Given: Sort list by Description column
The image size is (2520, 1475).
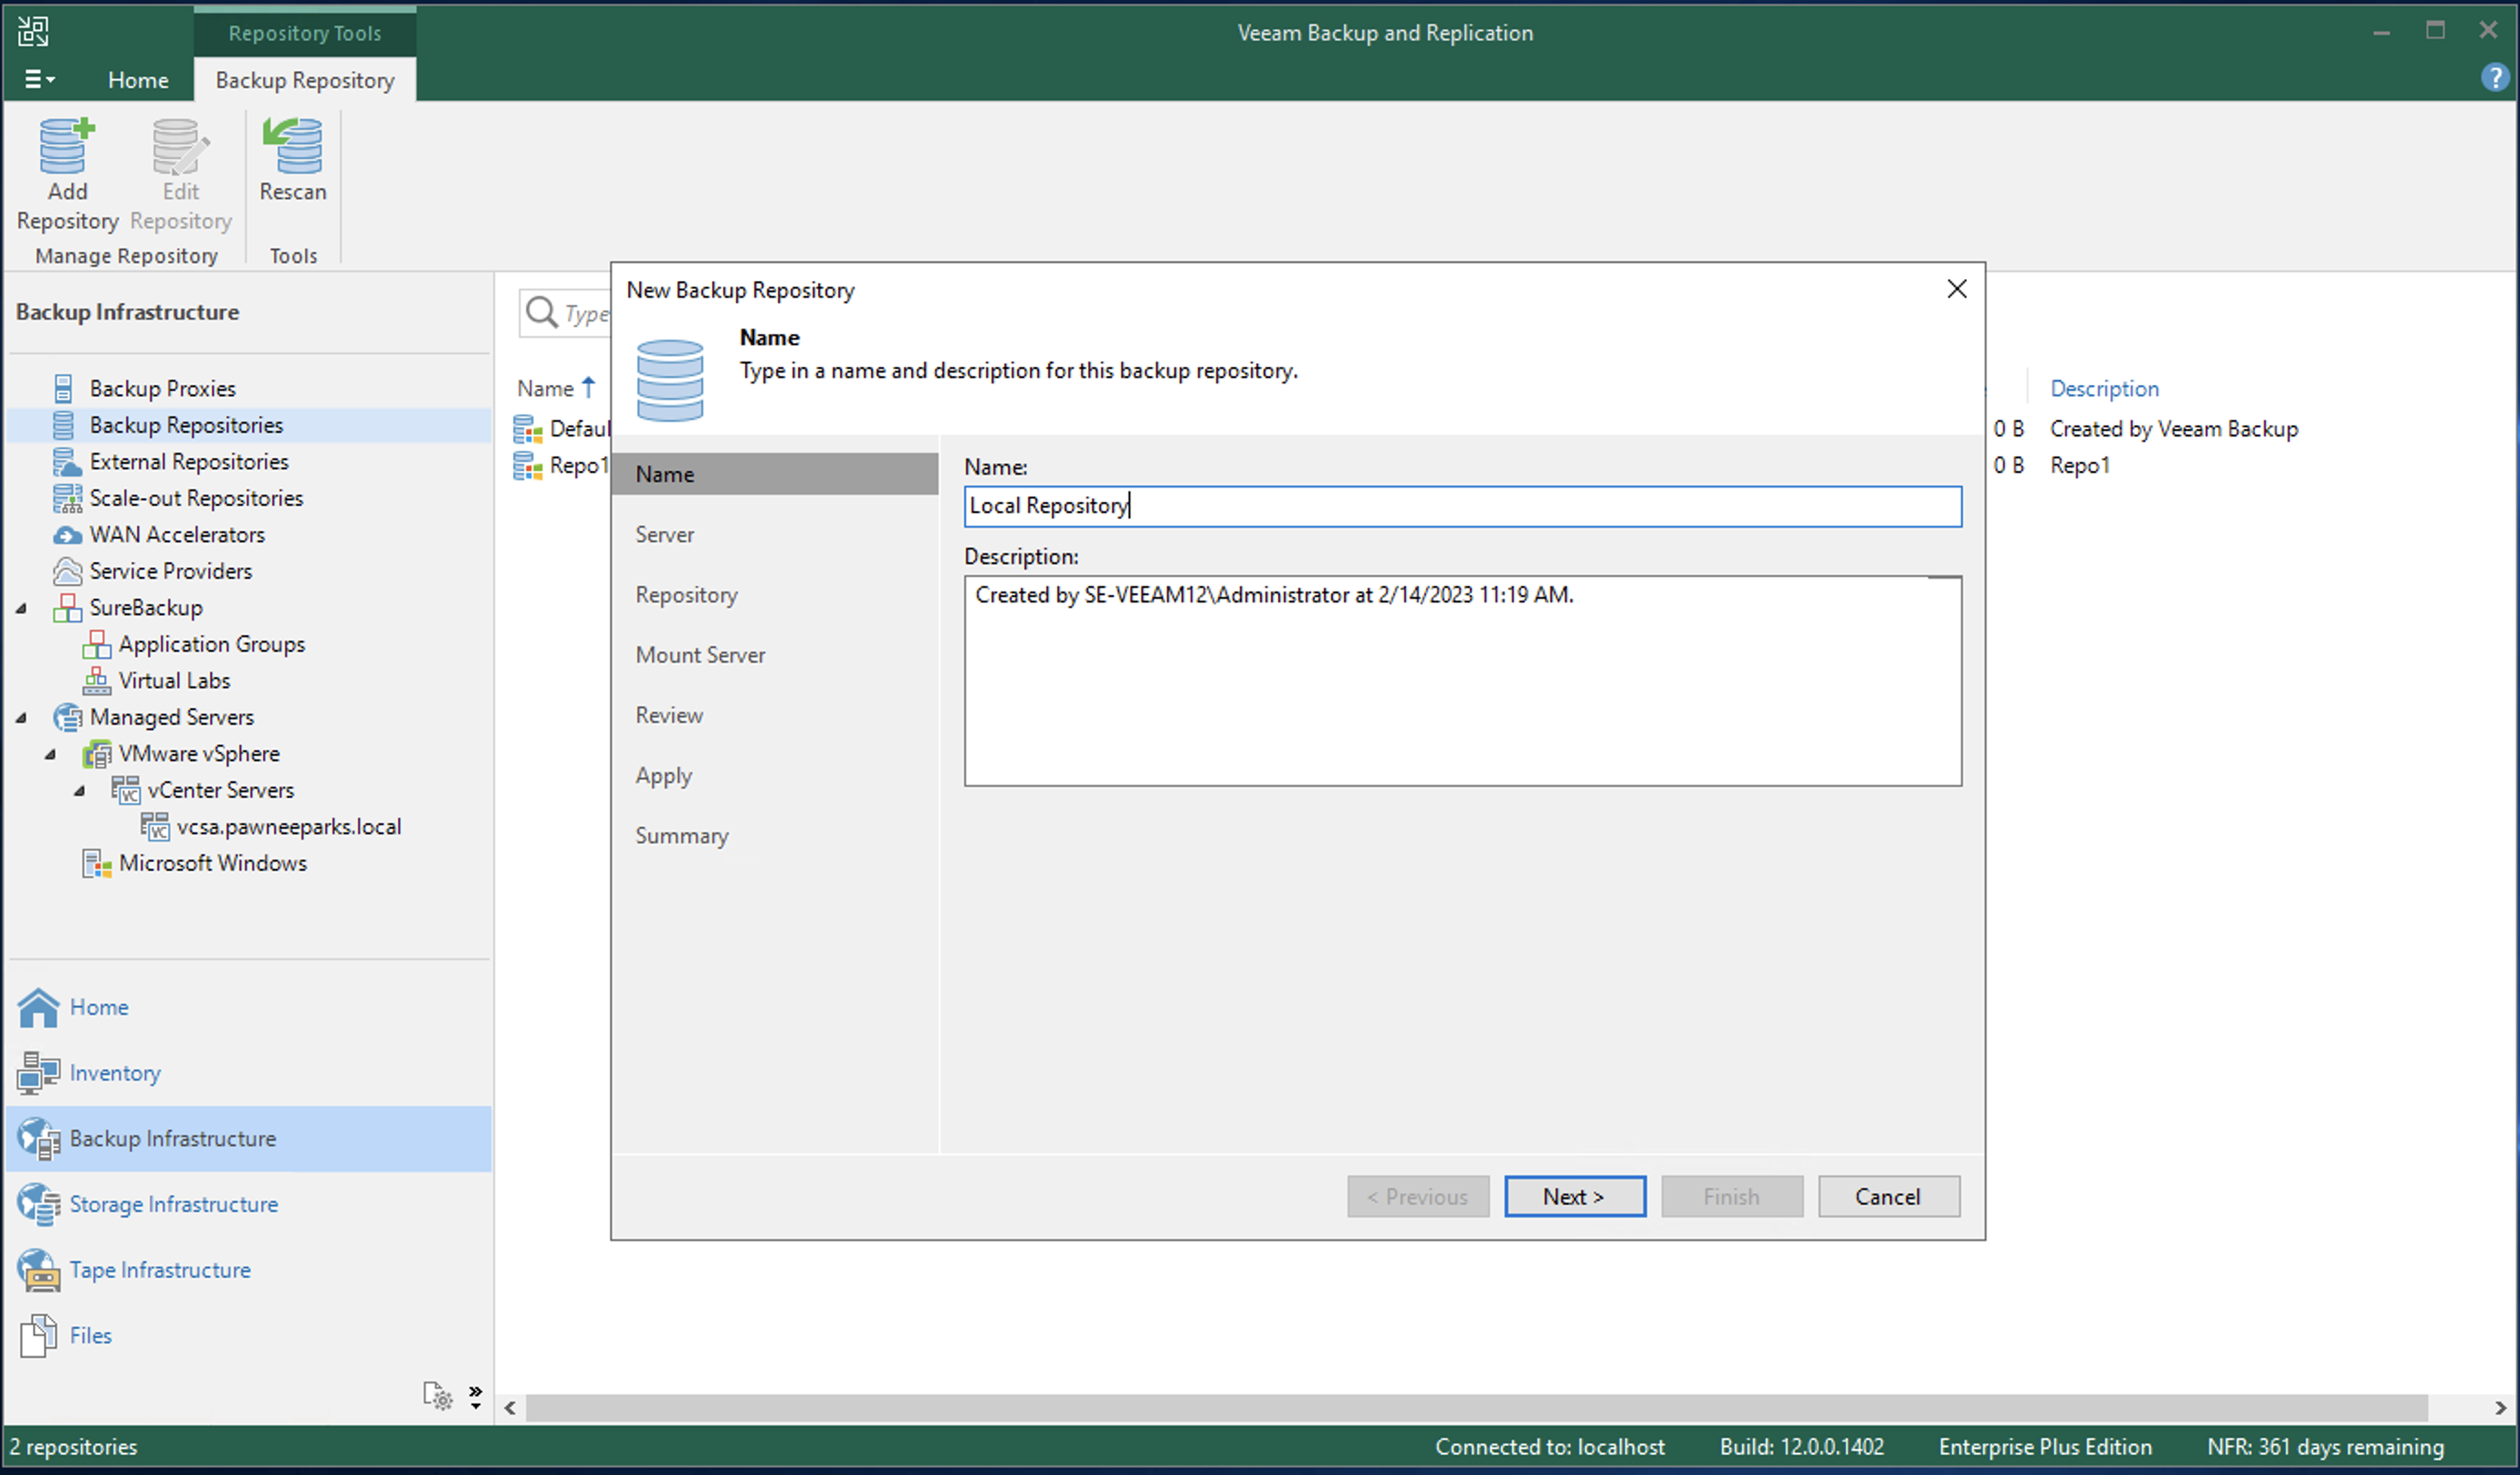Looking at the screenshot, I should (2104, 388).
